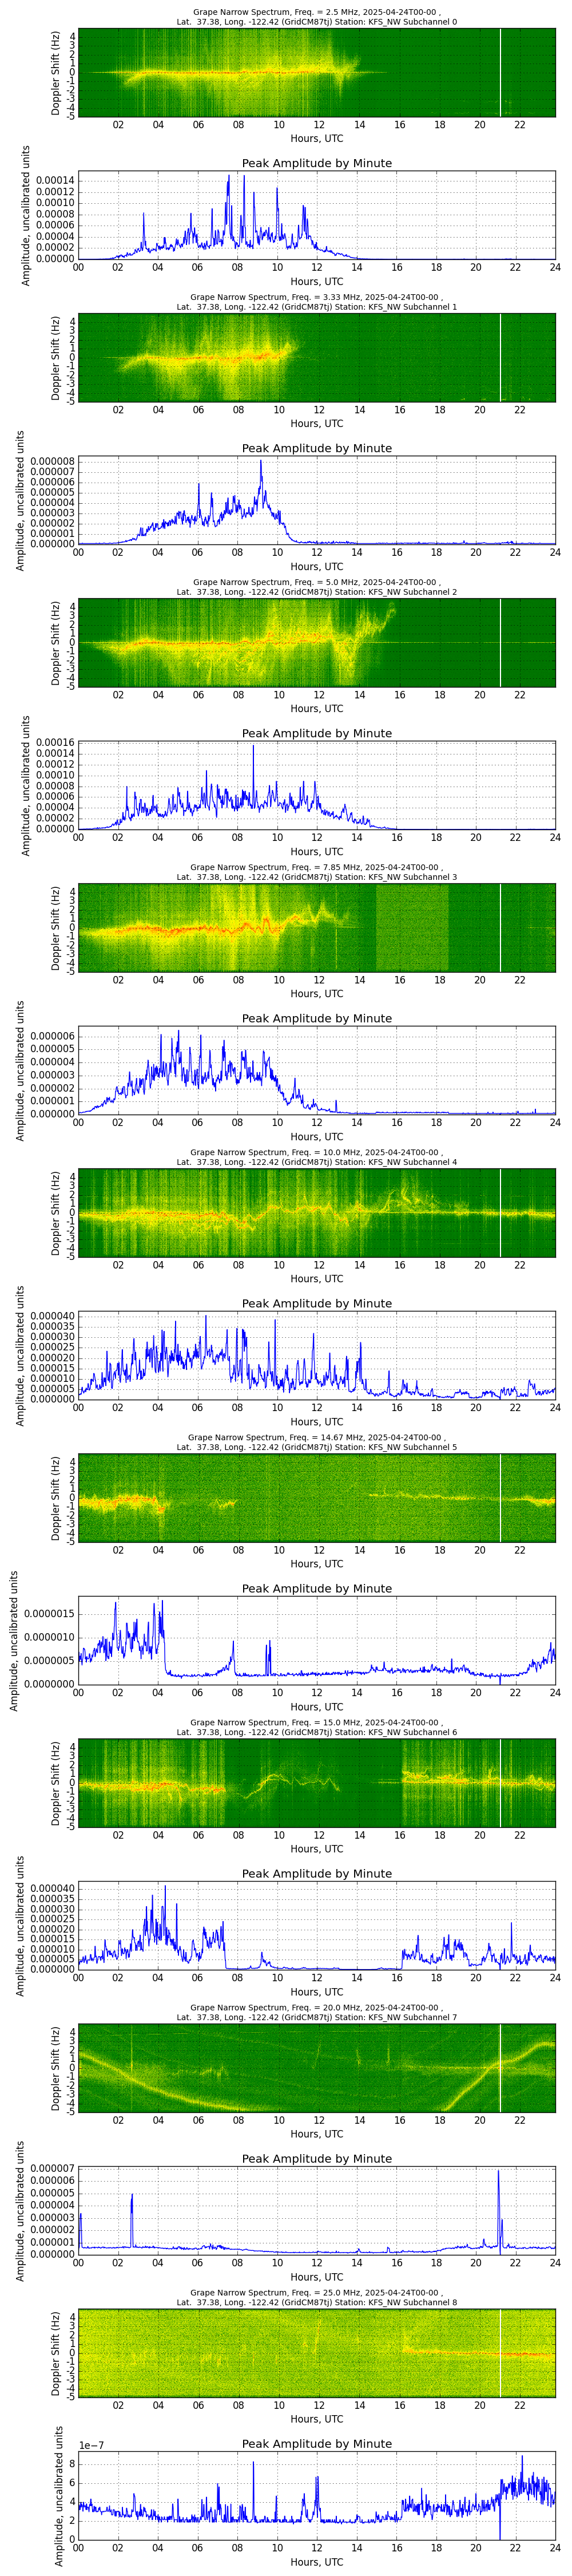Click the Subchannel 8 25.0 MHz title text
Screen dimensions: 572x2576
tap(317, 2297)
